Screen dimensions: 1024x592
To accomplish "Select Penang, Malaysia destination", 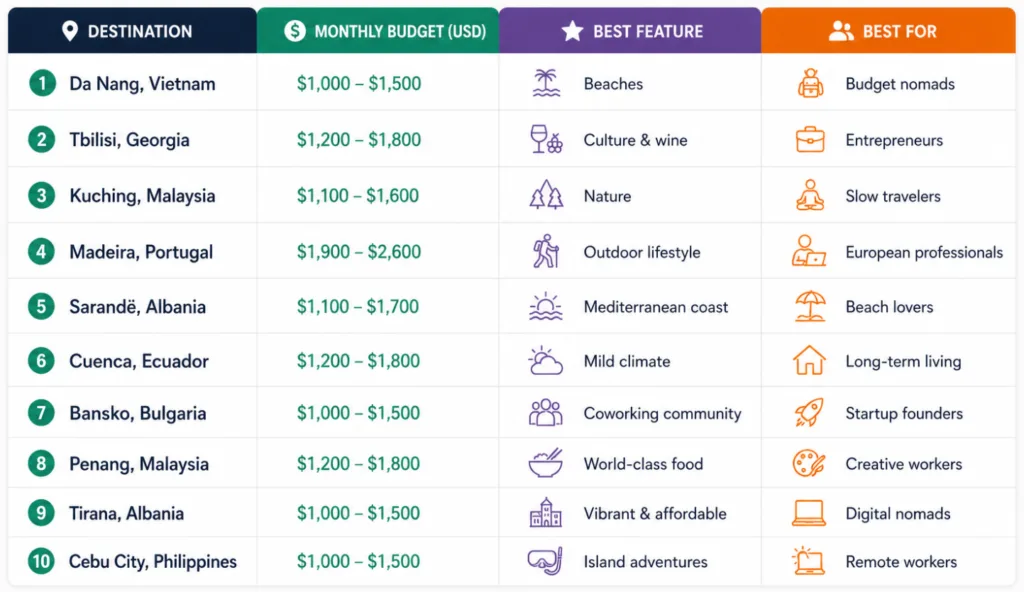I will (139, 463).
